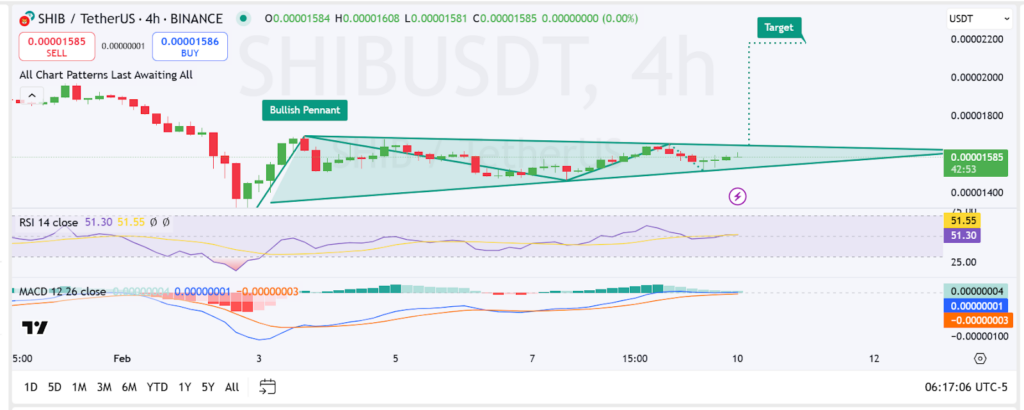Select the Target label flag

point(778,28)
